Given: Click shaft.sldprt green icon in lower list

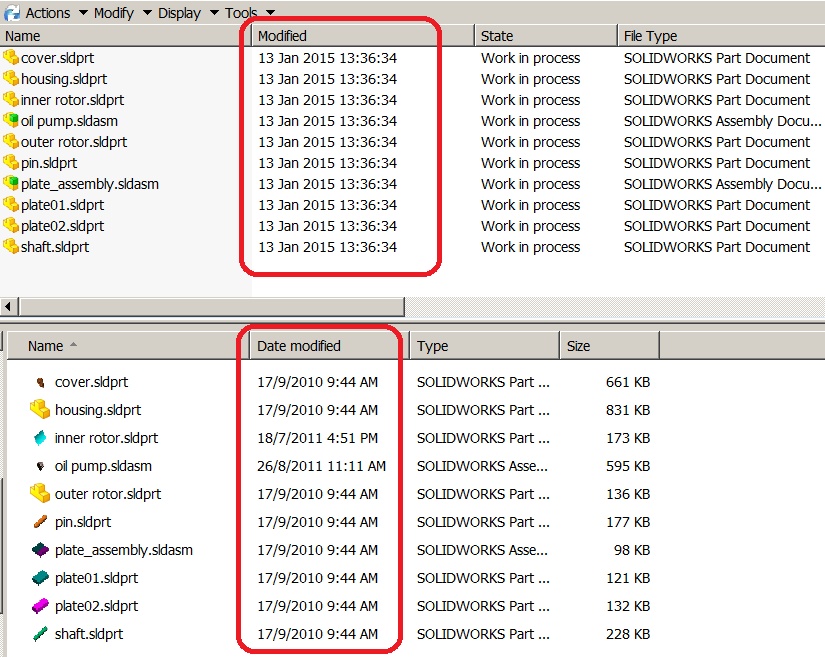Looking at the screenshot, I should click(x=41, y=634).
